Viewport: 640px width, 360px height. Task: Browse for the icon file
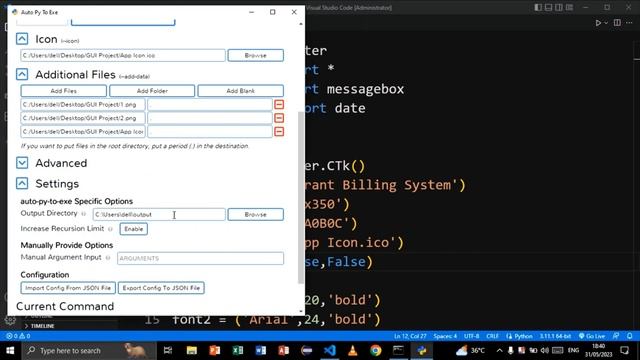pos(256,55)
